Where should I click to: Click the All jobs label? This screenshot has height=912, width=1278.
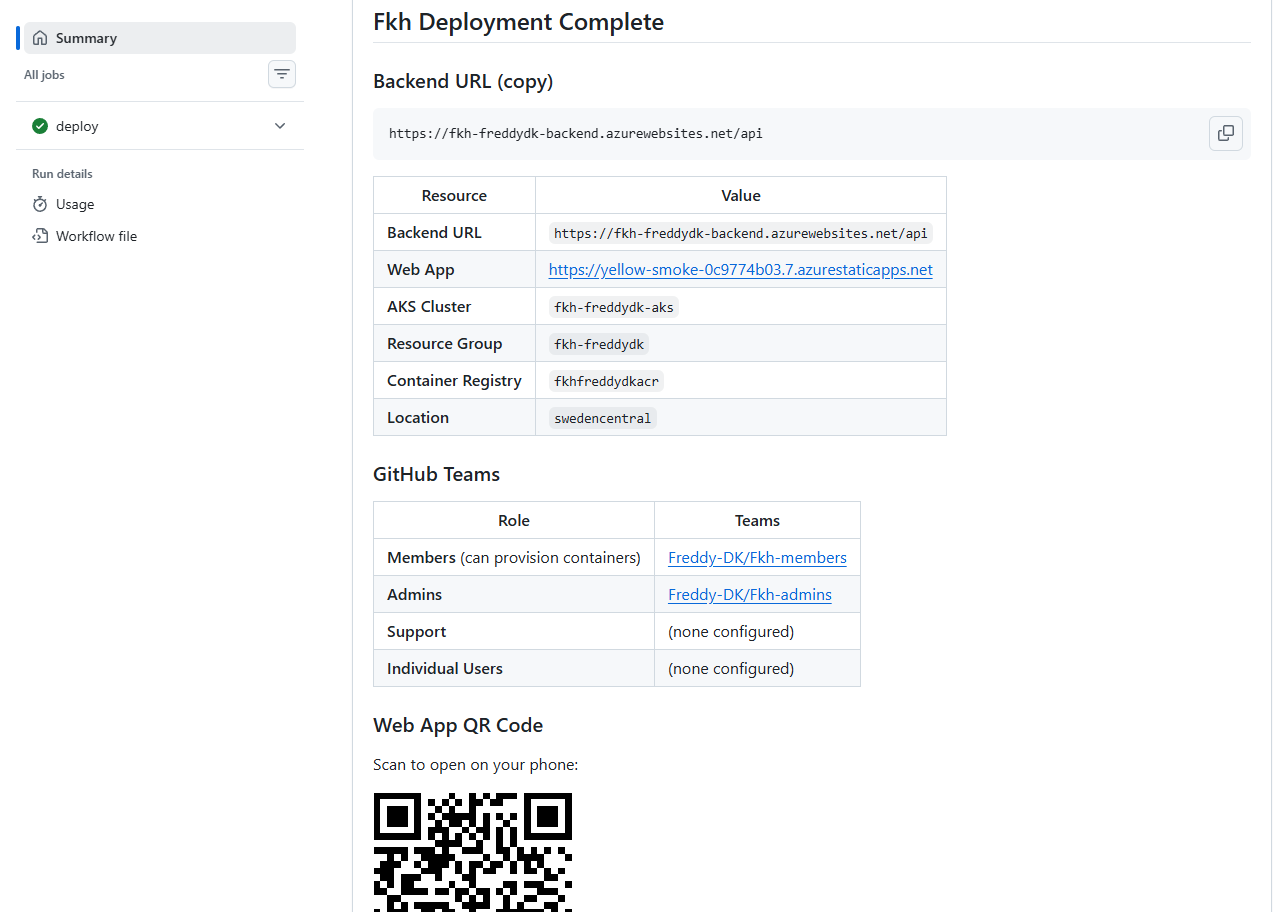point(44,75)
